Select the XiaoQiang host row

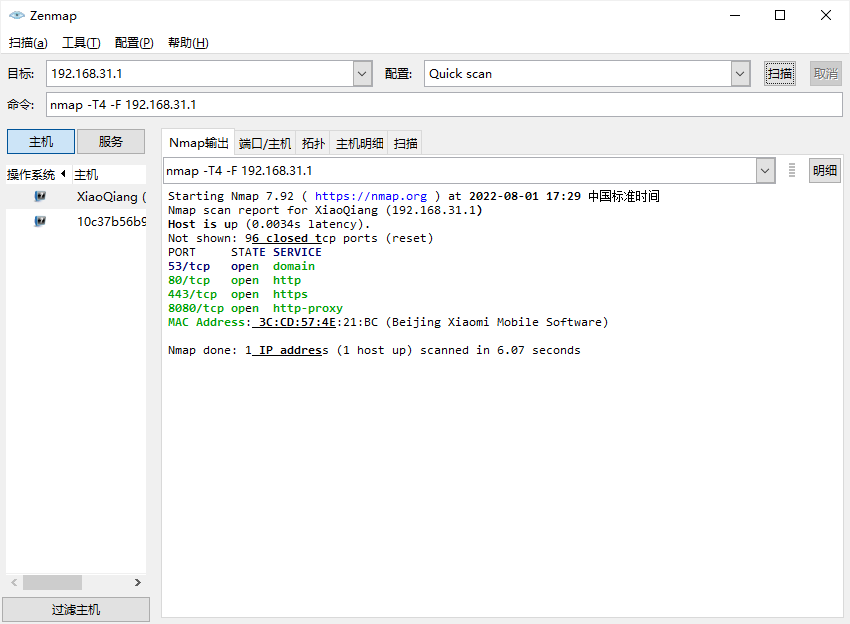pyautogui.click(x=76, y=196)
